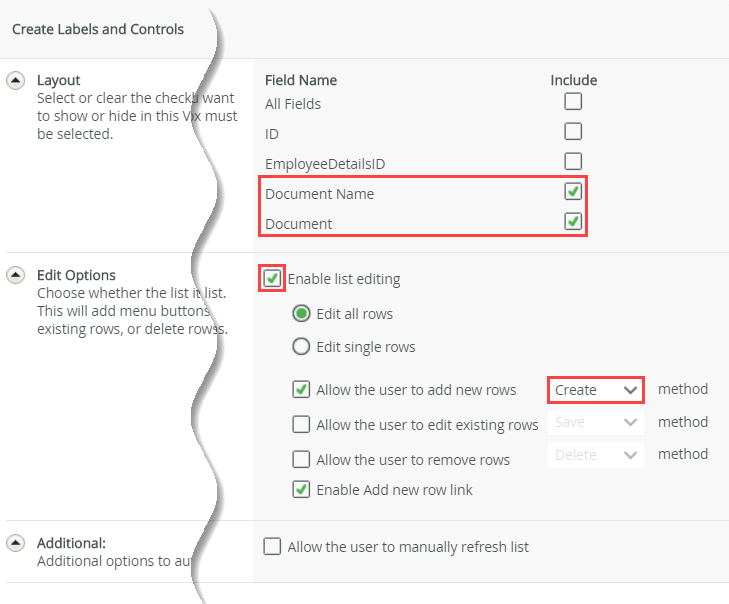Image resolution: width=729 pixels, height=604 pixels.
Task: Open the Create method dropdown
Action: click(x=595, y=390)
